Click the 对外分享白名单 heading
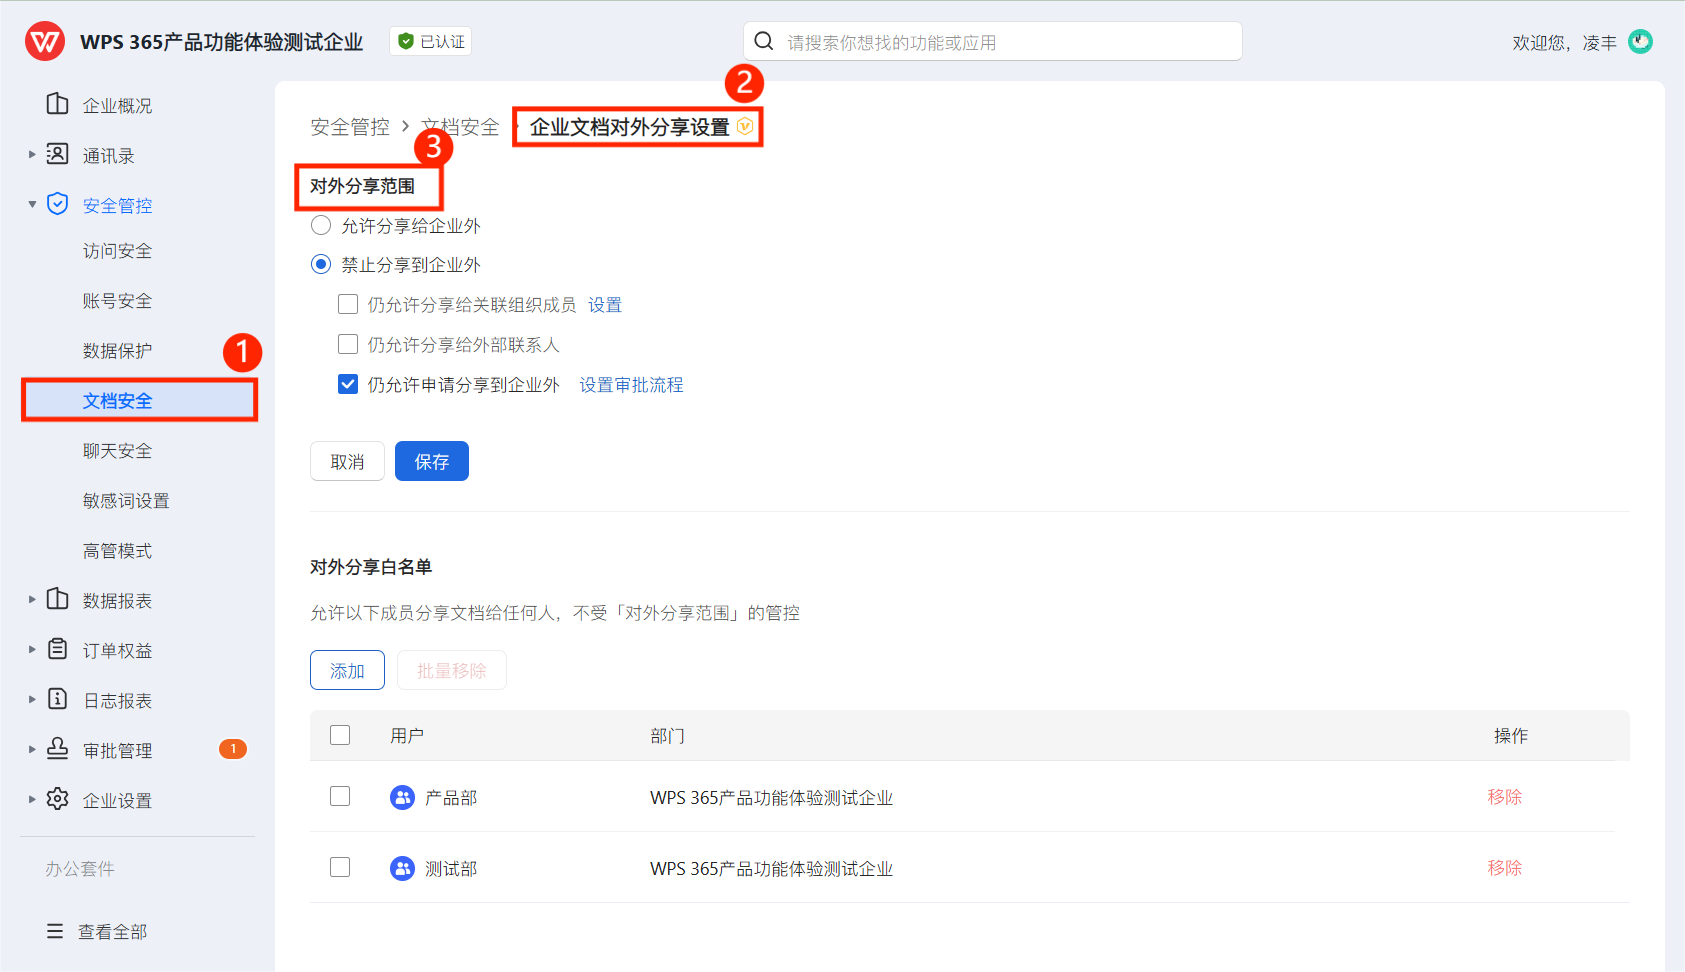Screen dimensions: 1685x972 point(371,567)
